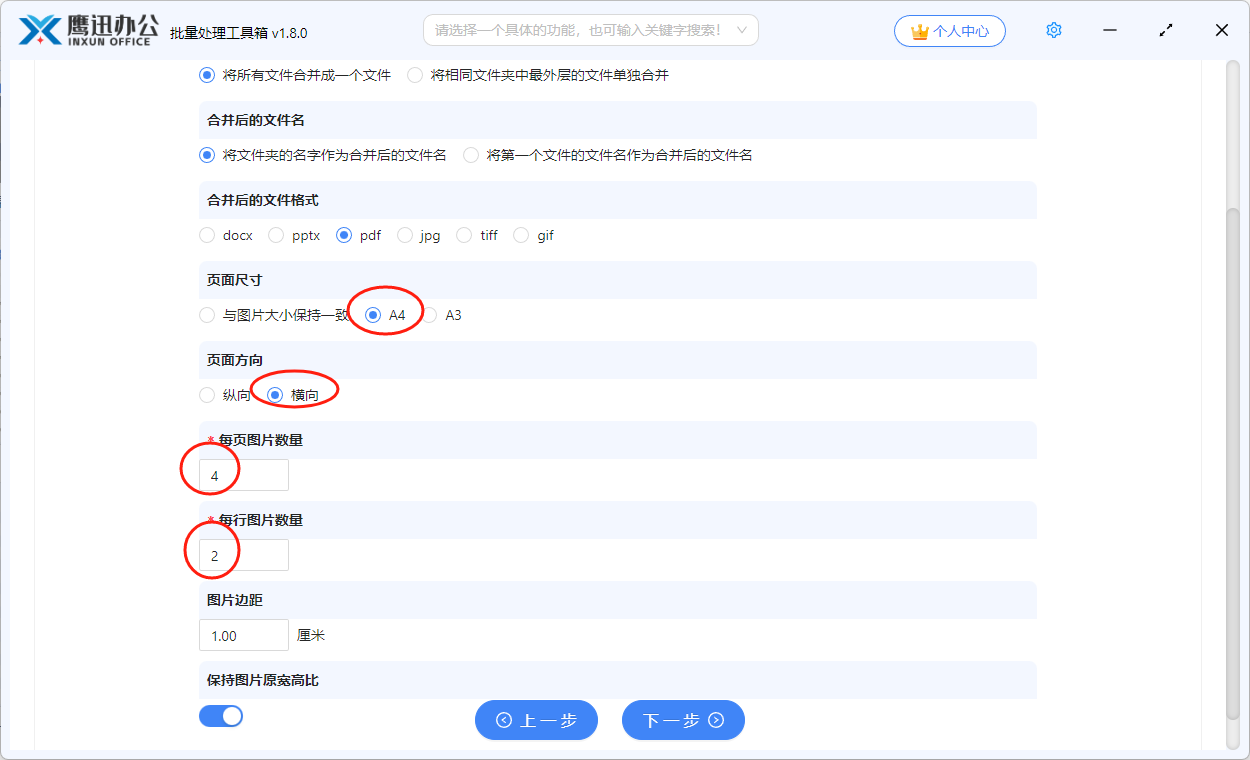The height and width of the screenshot is (760, 1250).
Task: Restore the window size
Action: point(1166,30)
